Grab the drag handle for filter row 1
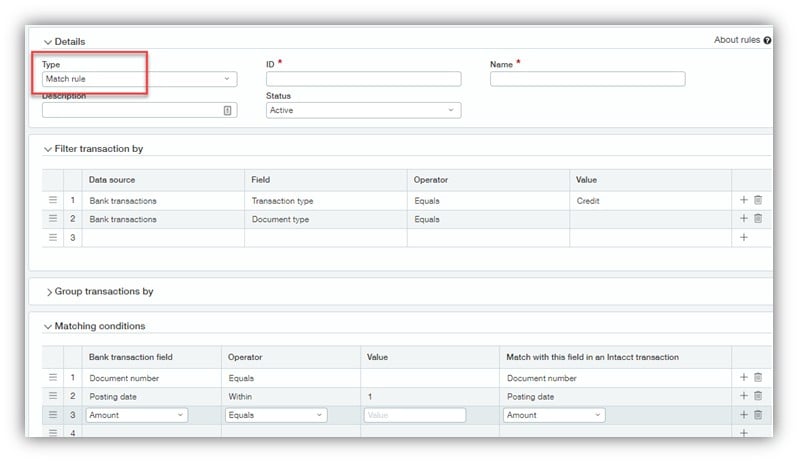This screenshot has width=798, height=462. [53, 200]
